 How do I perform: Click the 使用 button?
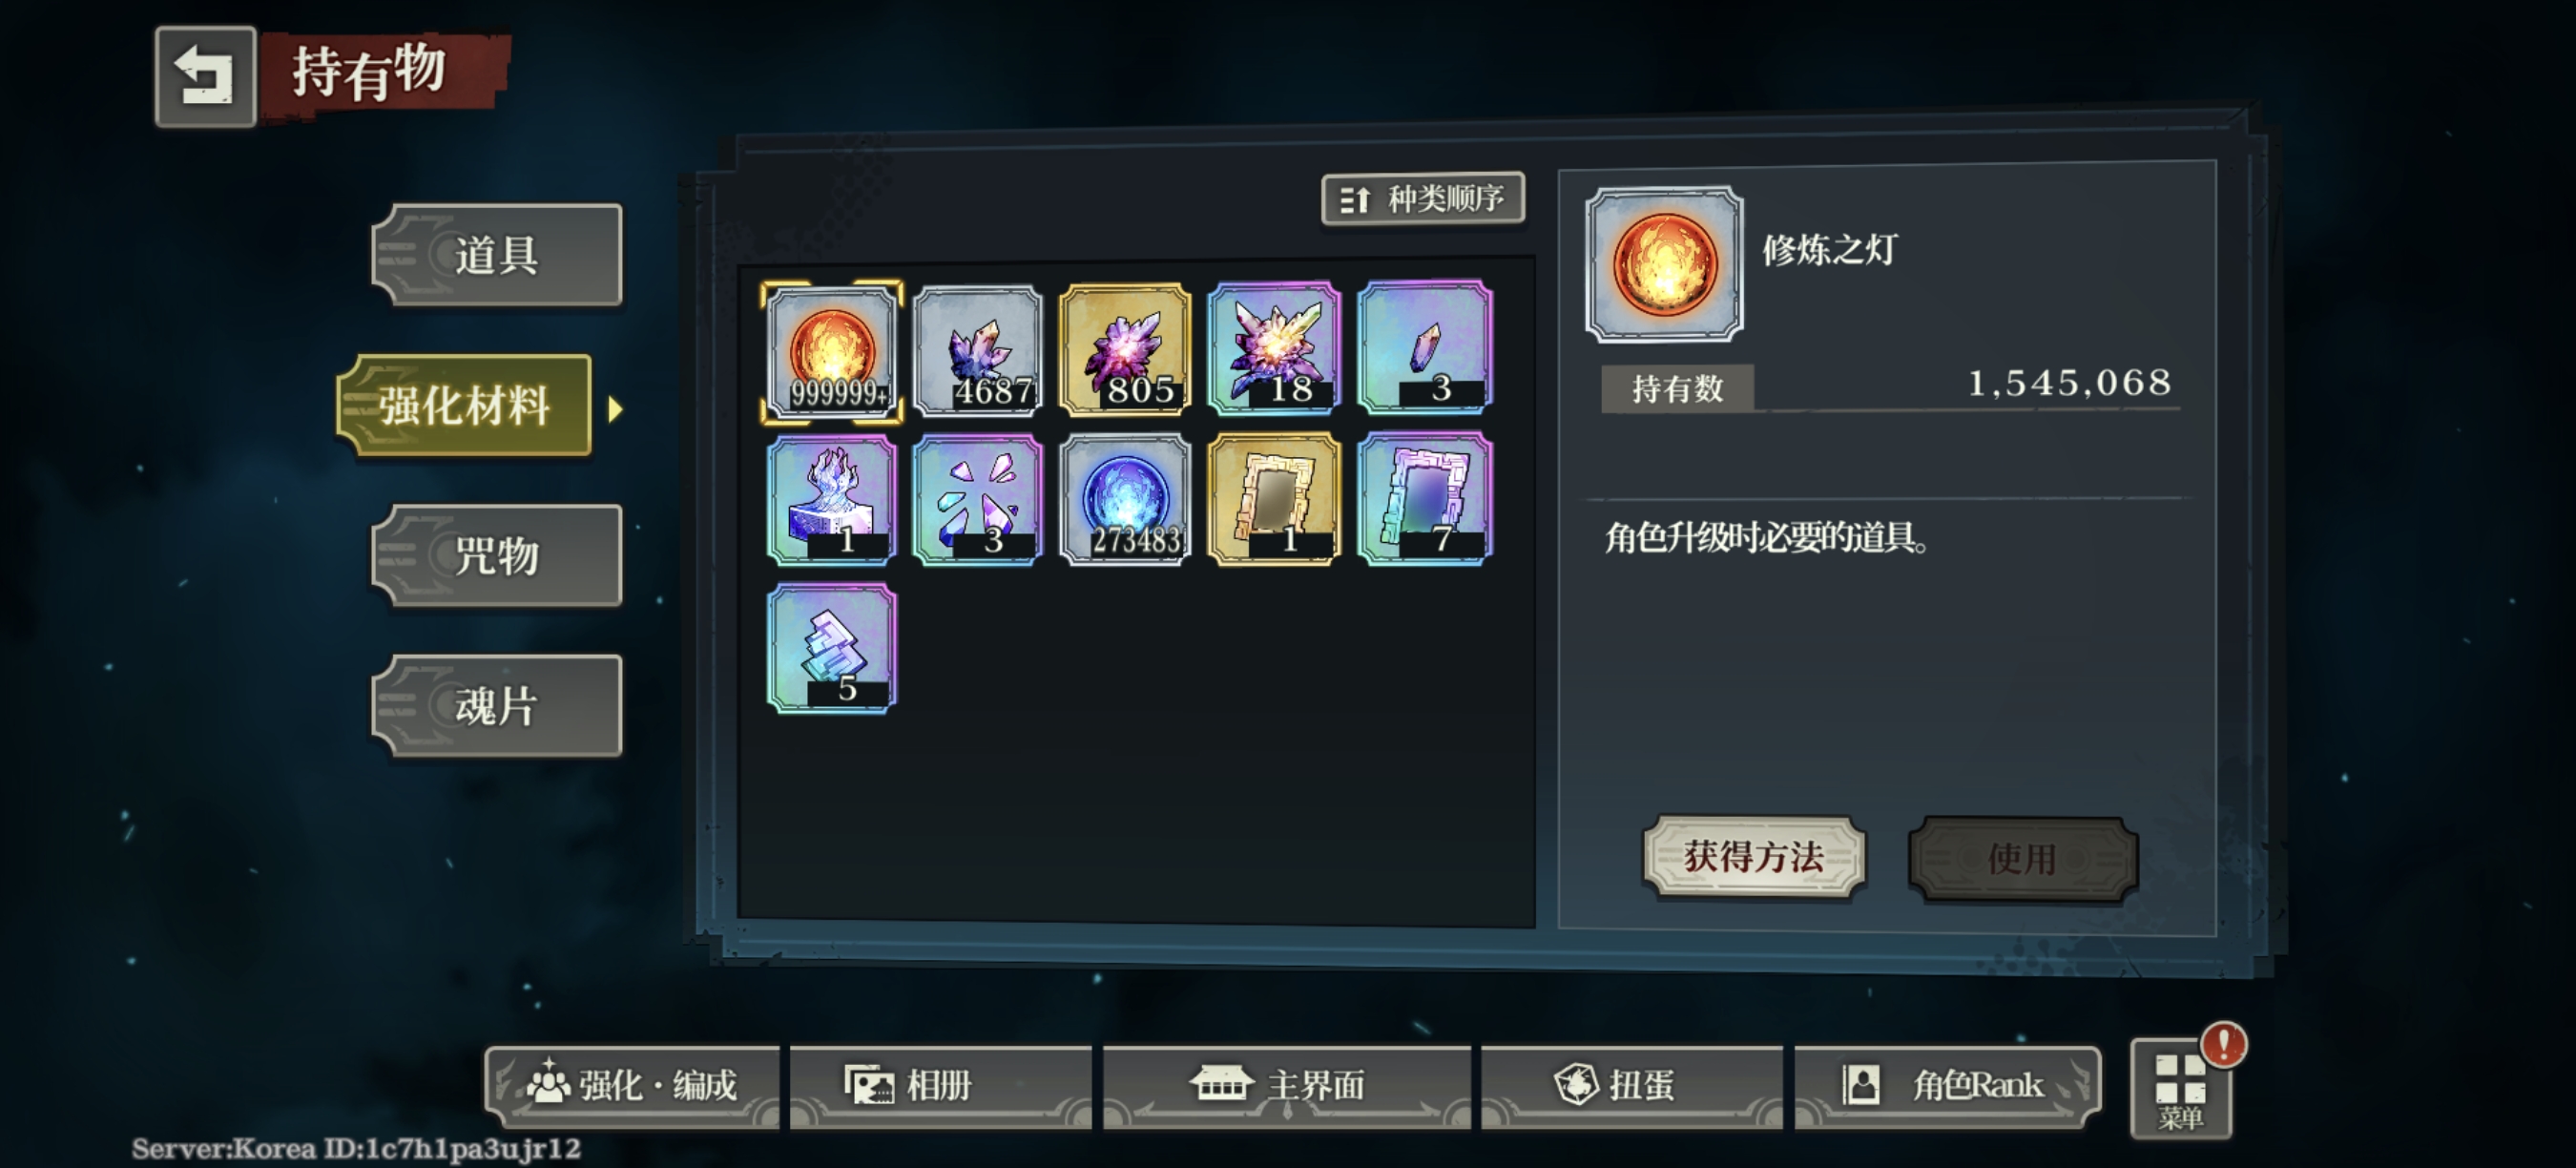[x=2022, y=859]
